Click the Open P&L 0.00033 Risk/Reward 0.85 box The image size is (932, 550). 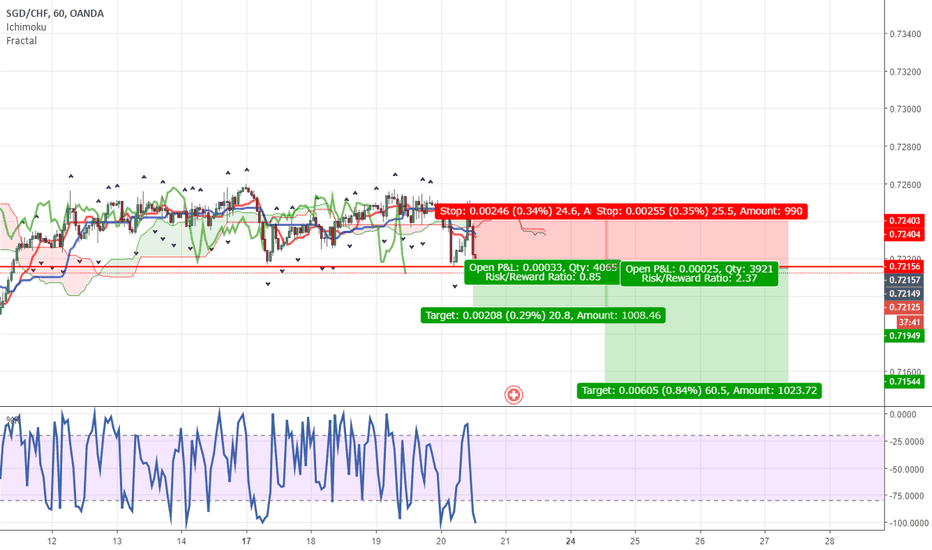pos(543,272)
